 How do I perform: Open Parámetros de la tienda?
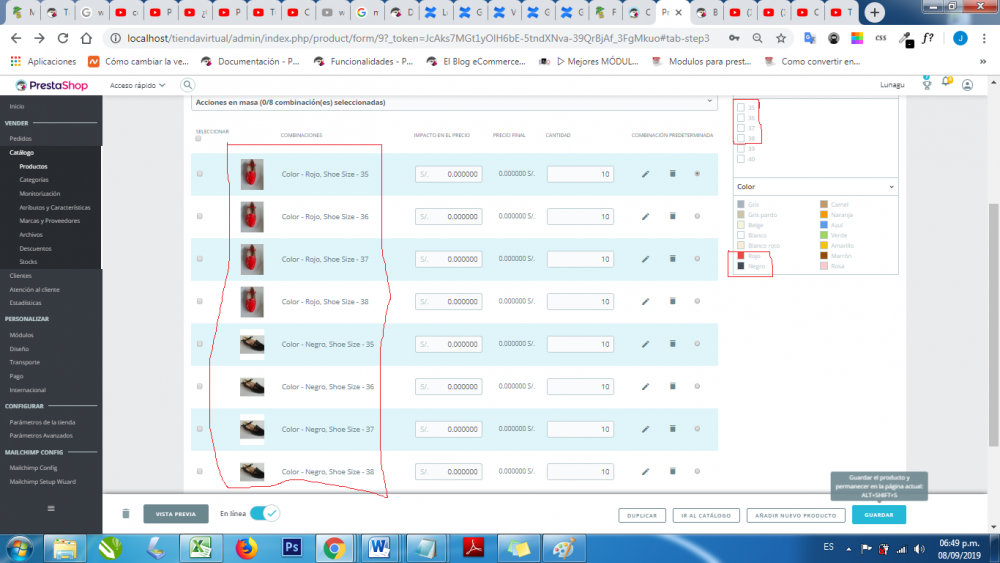[x=42, y=422]
